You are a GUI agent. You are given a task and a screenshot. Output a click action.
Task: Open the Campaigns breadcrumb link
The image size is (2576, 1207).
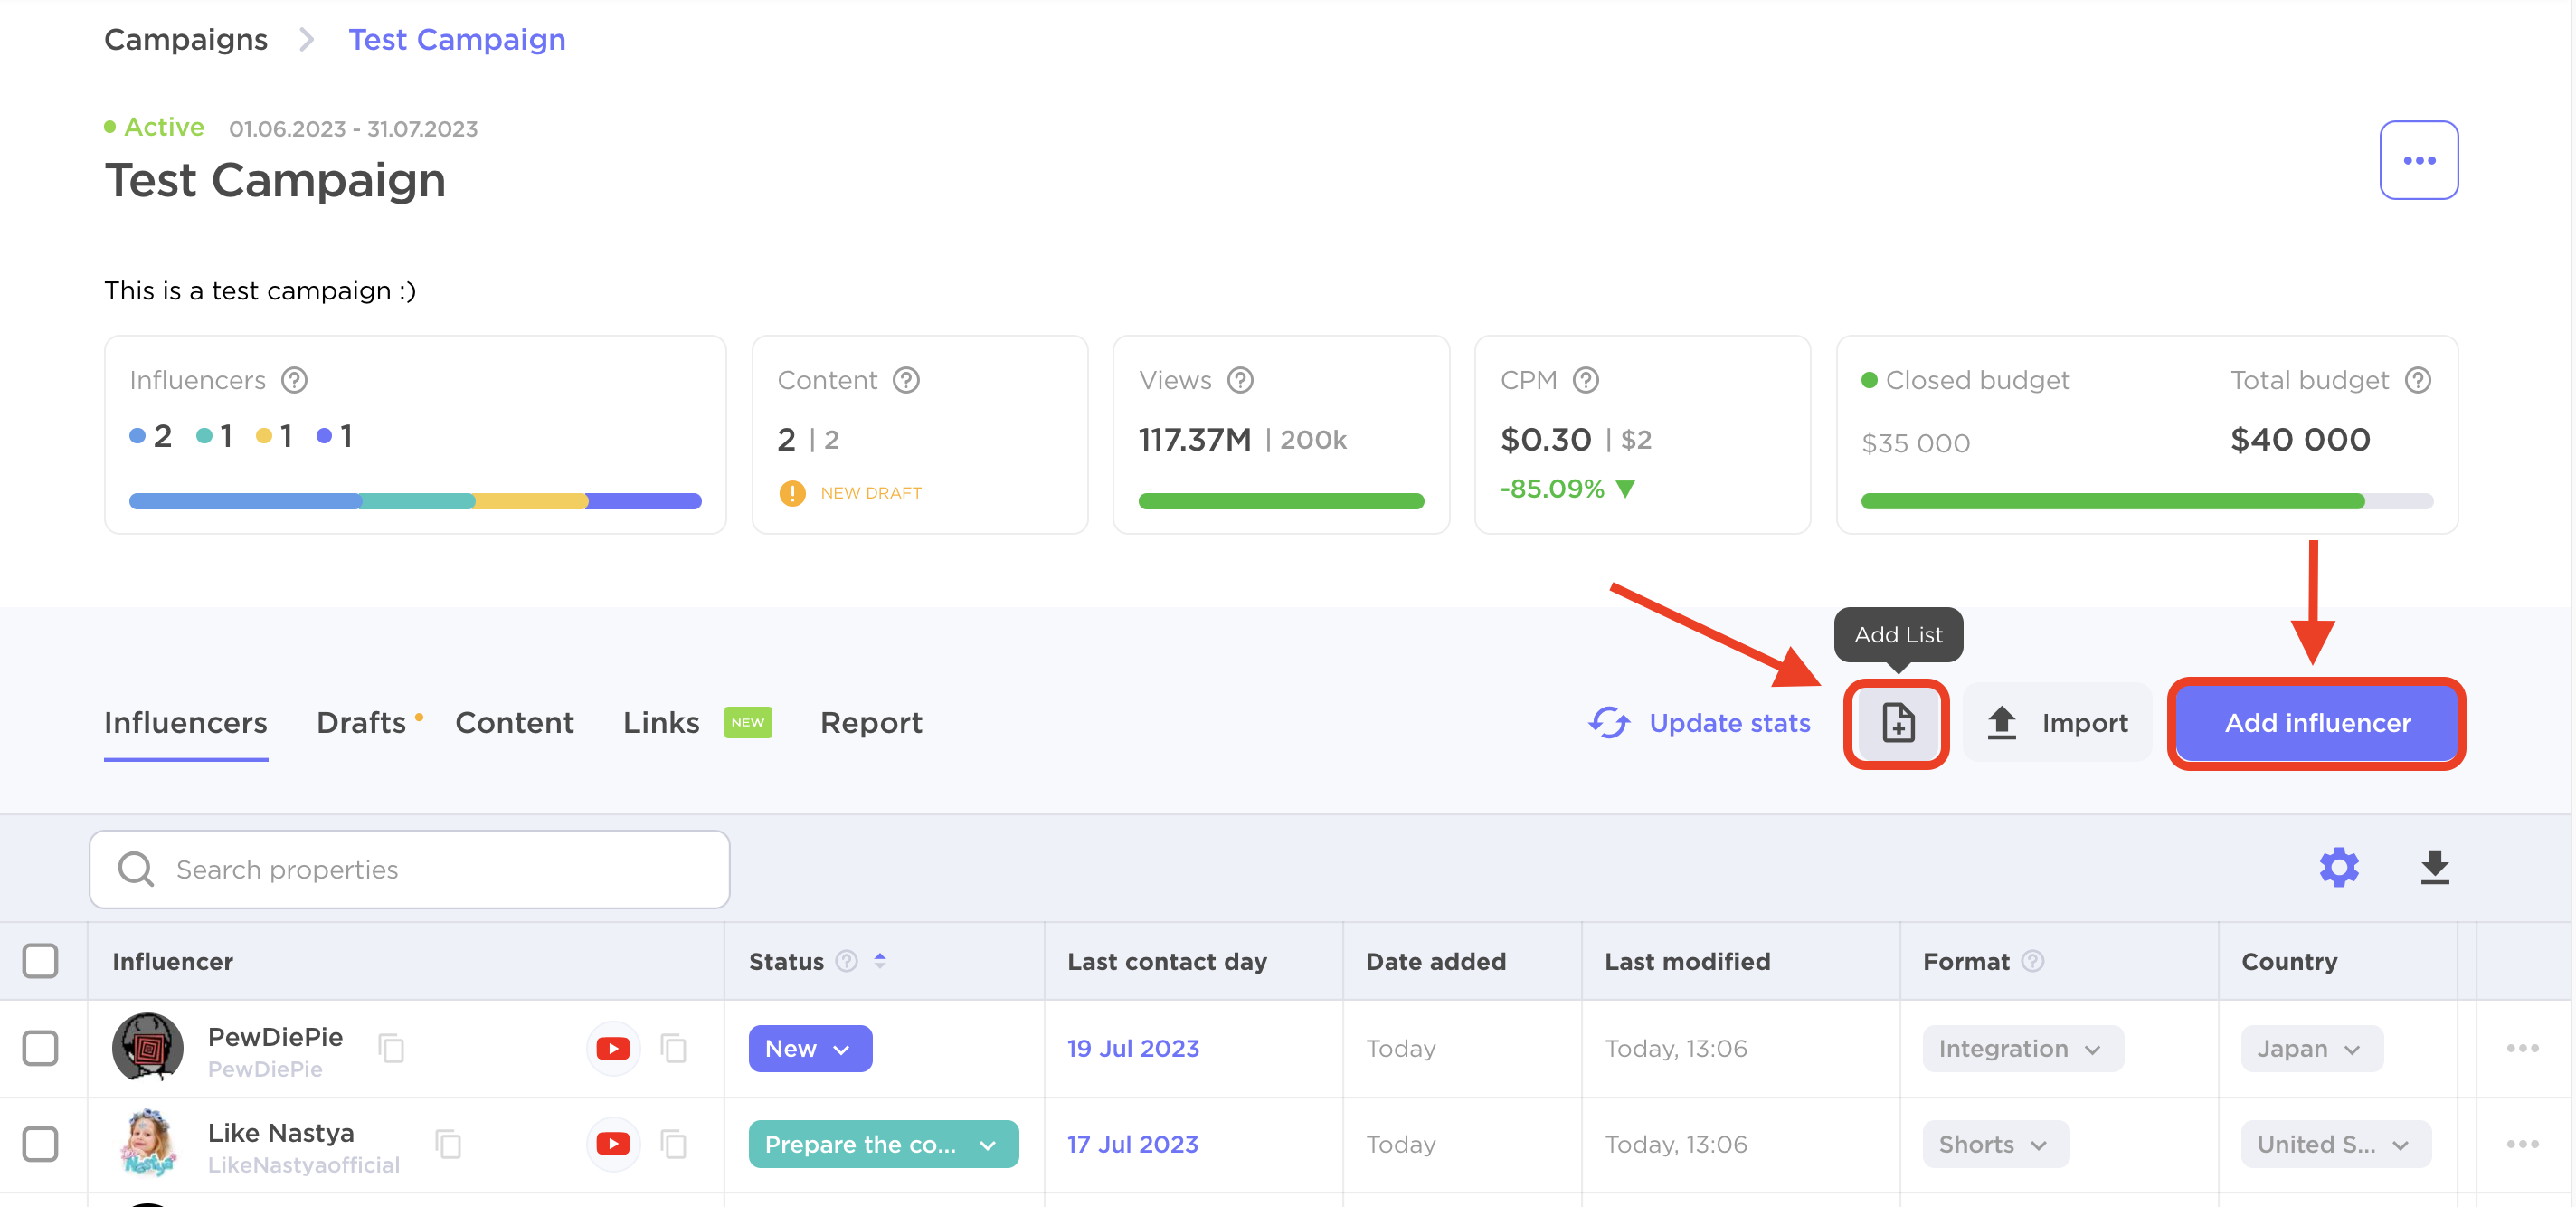tap(186, 39)
